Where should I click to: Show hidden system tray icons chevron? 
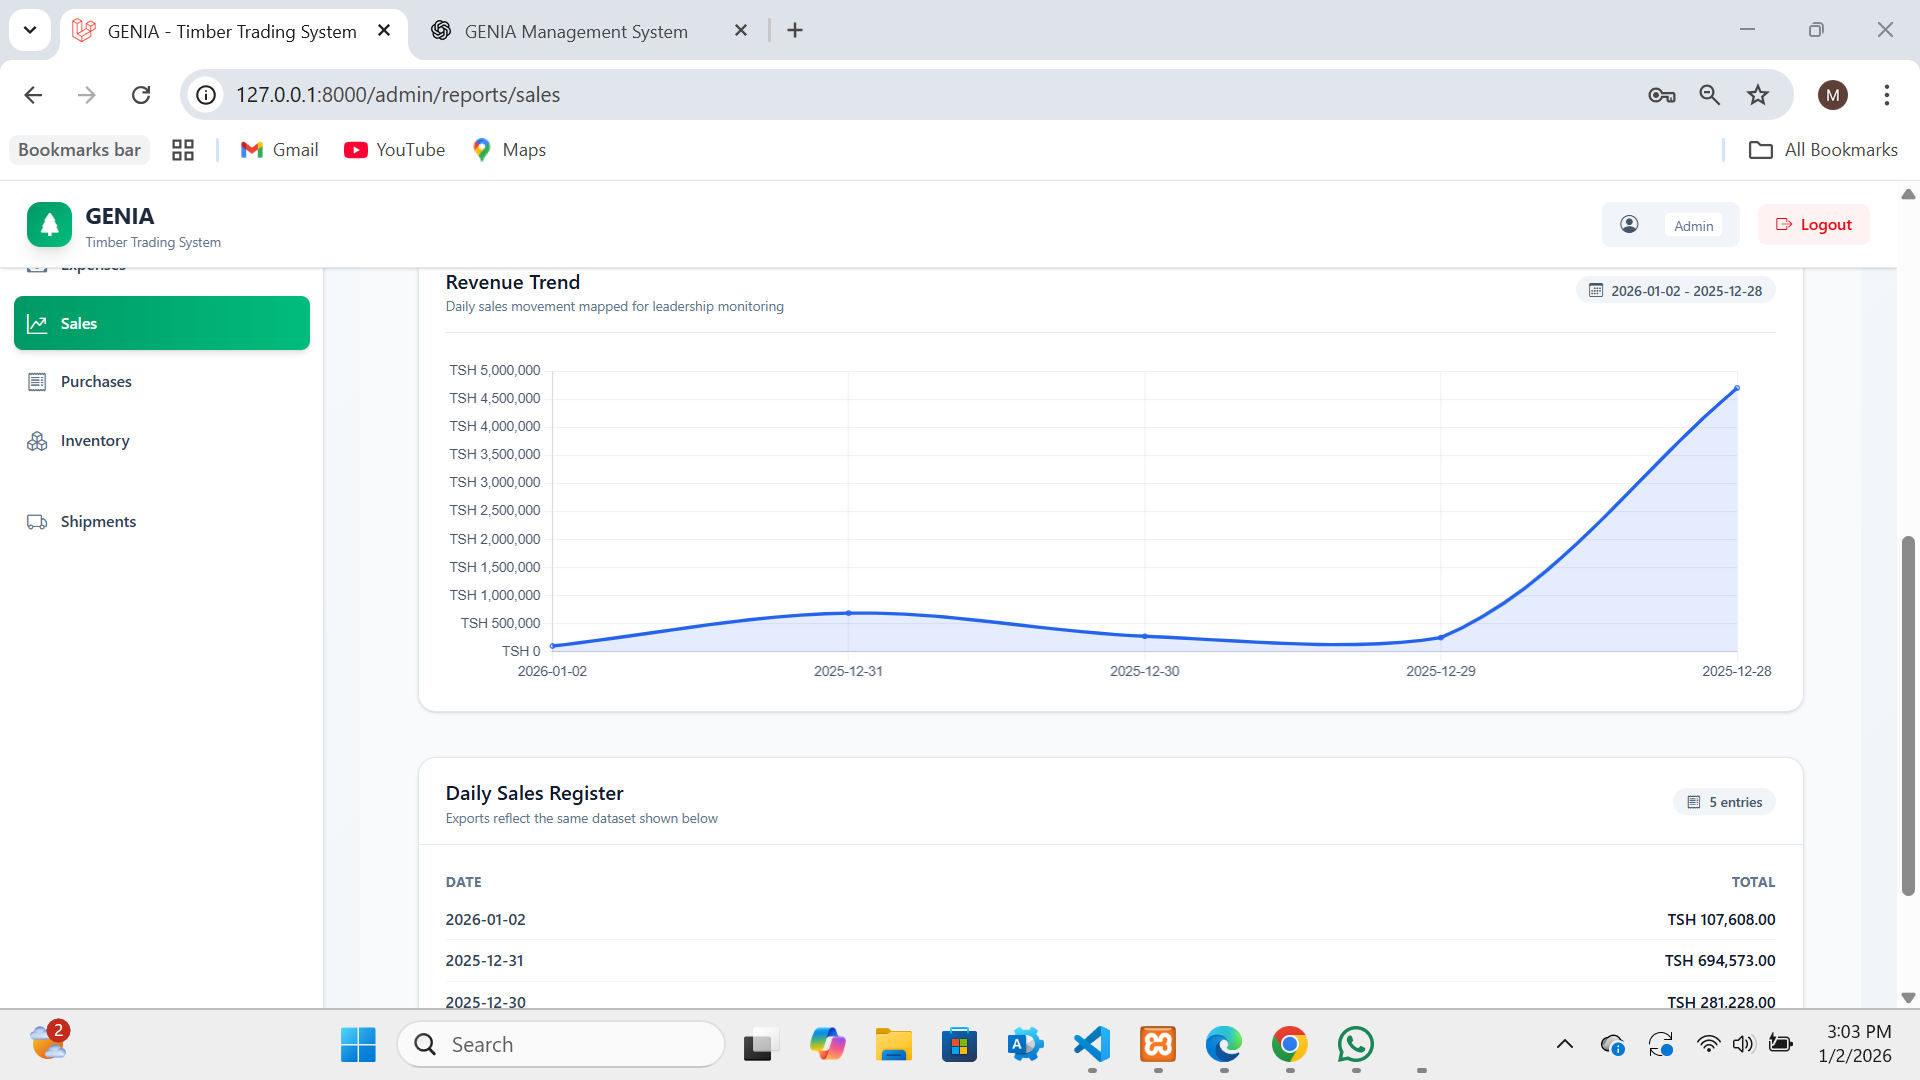(1565, 1045)
